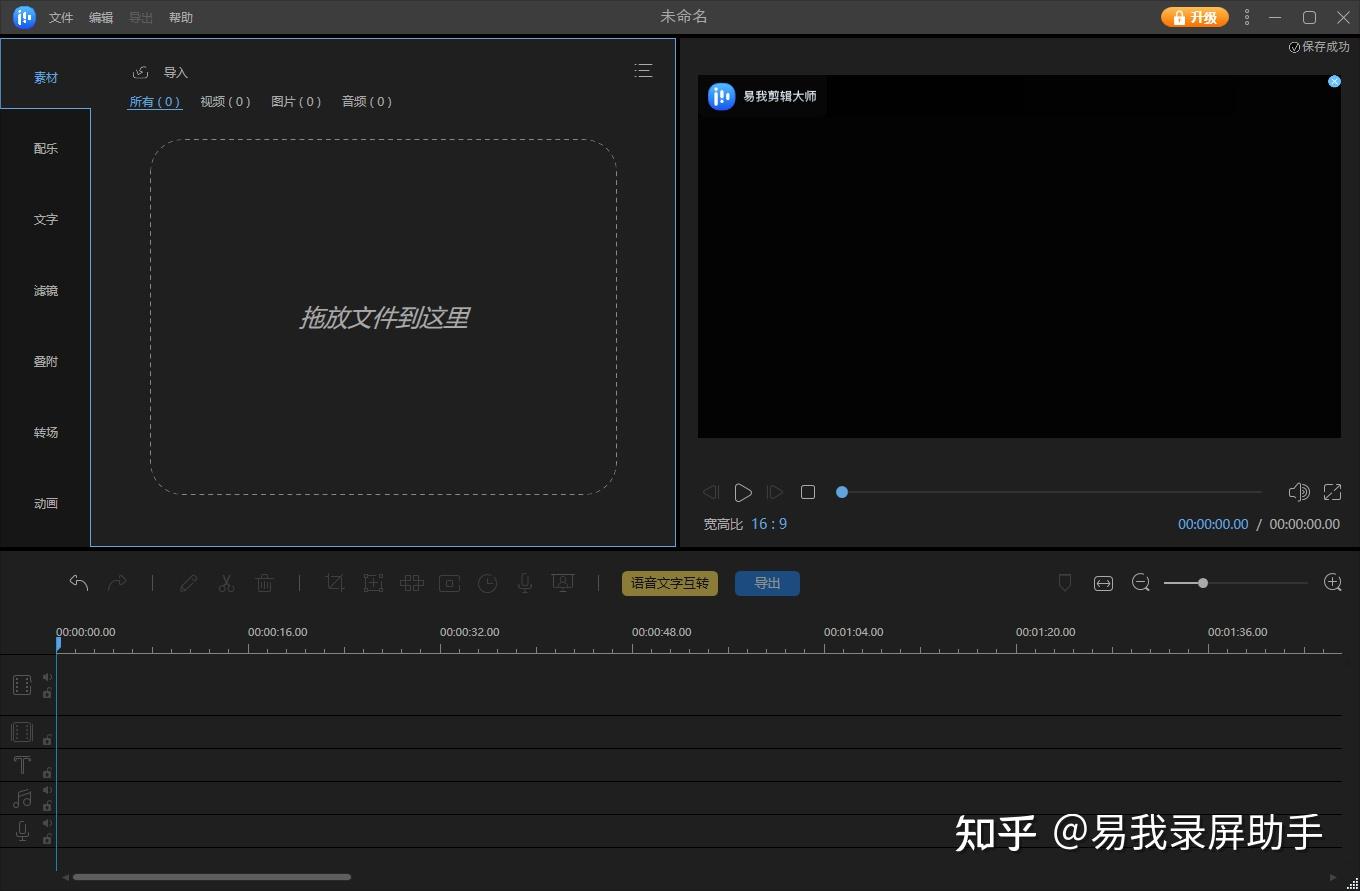Click the preview volume speaker icon

(1299, 492)
